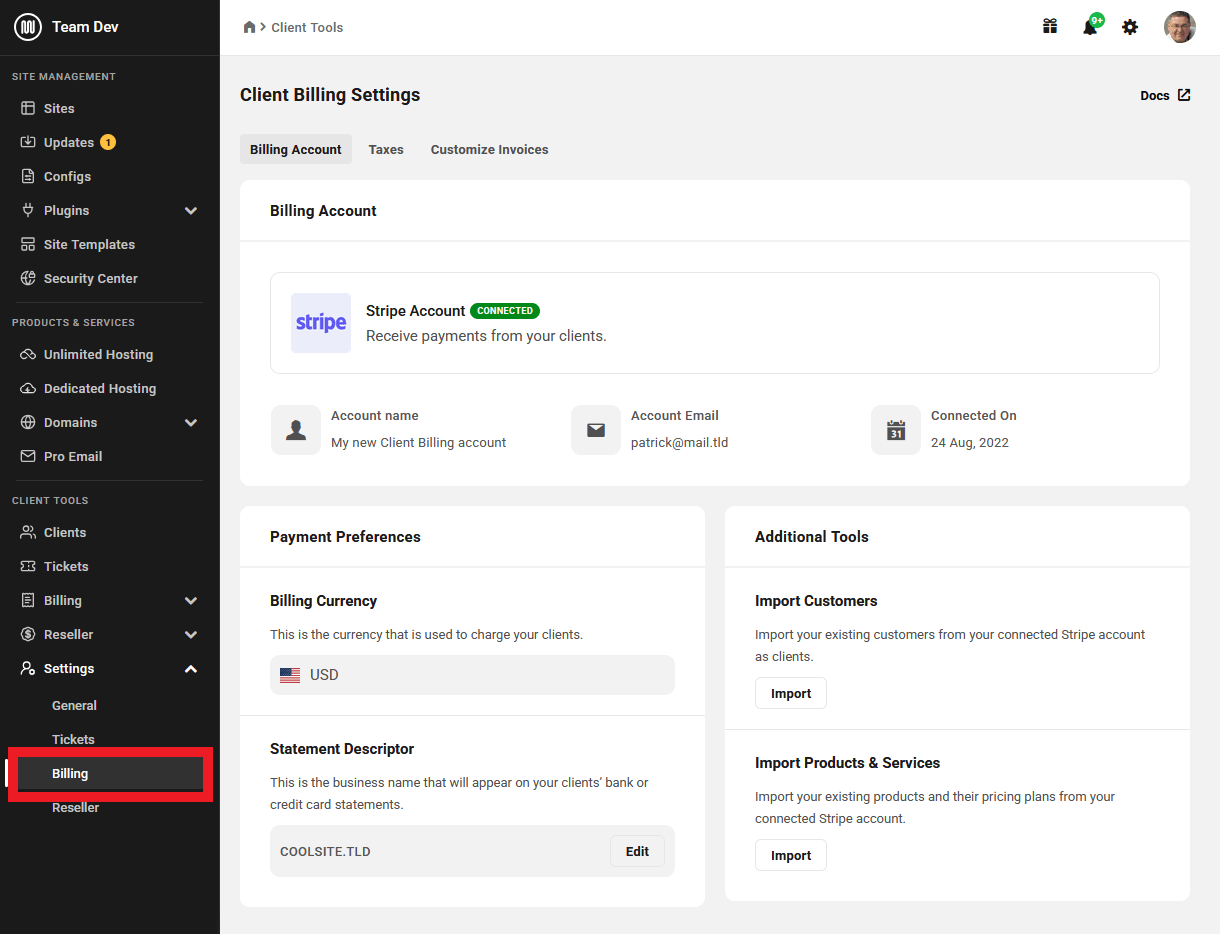This screenshot has width=1220, height=934.
Task: Click the Updates badge showing 1
Action: 108,142
